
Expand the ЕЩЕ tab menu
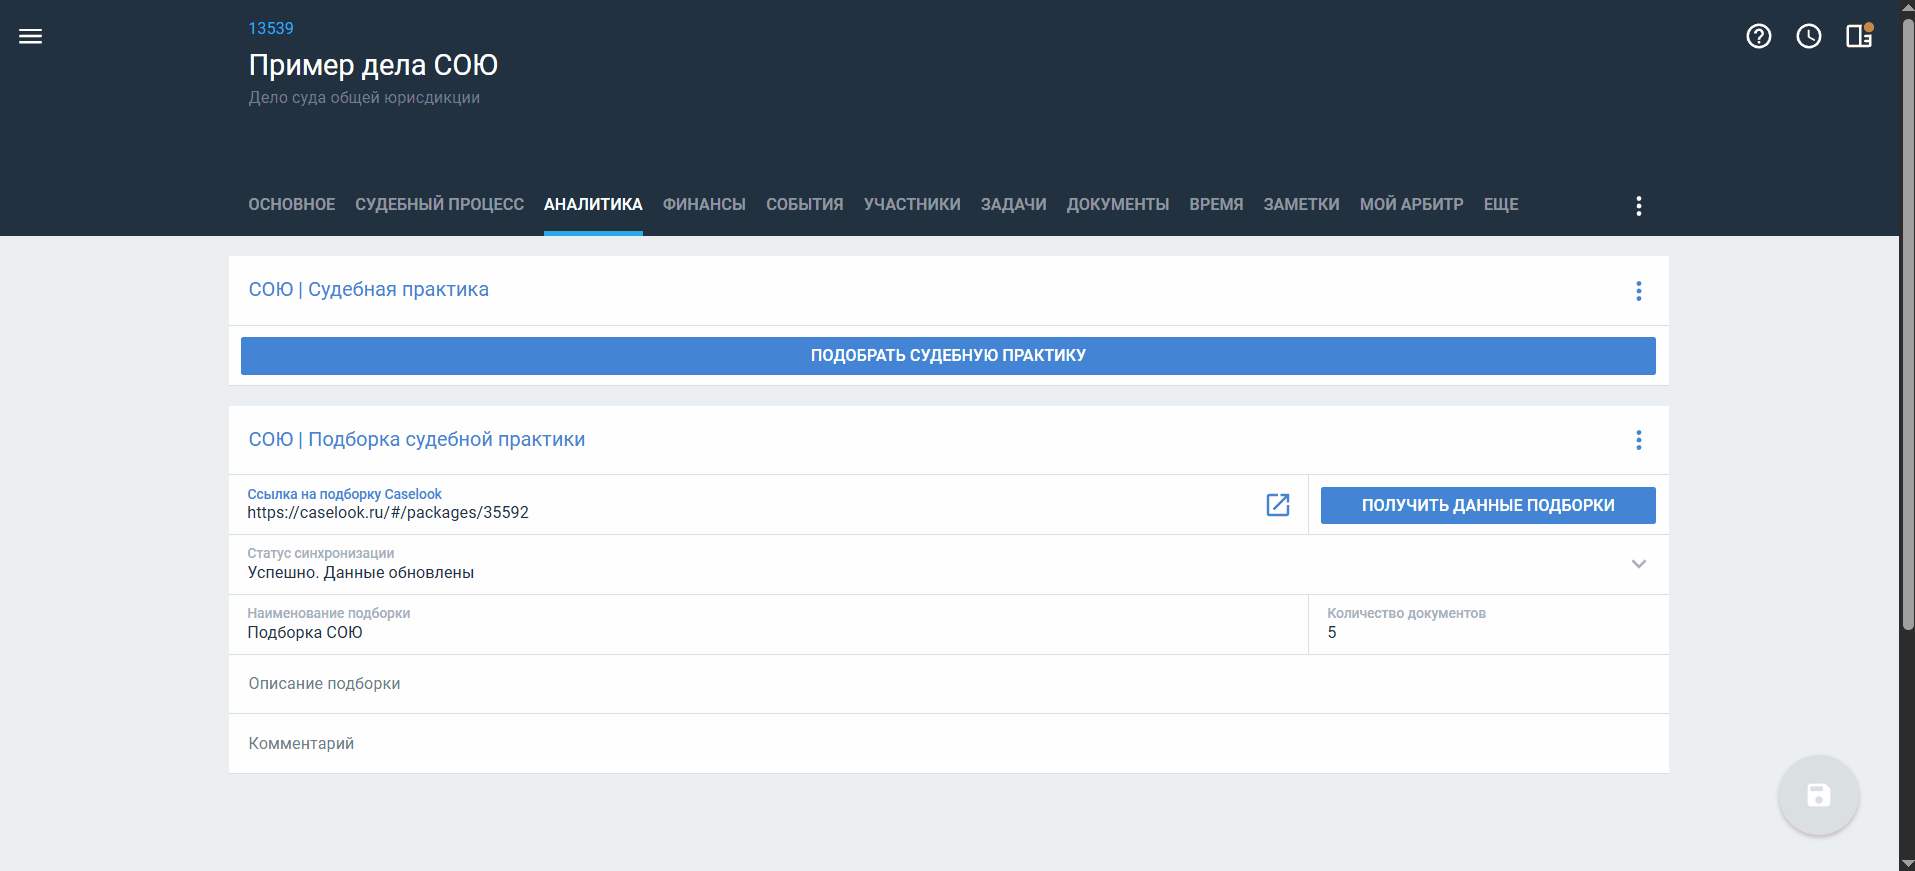[x=1500, y=205]
